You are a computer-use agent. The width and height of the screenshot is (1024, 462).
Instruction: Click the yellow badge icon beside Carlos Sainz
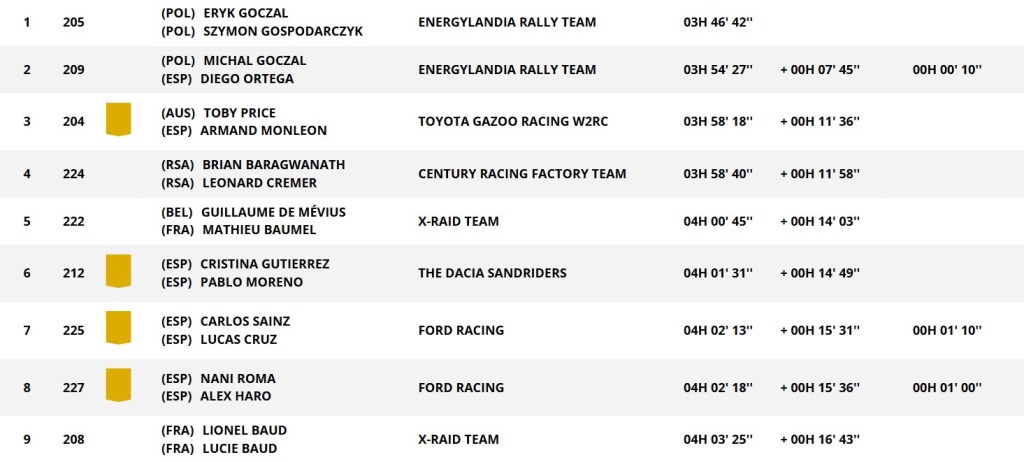pos(119,328)
